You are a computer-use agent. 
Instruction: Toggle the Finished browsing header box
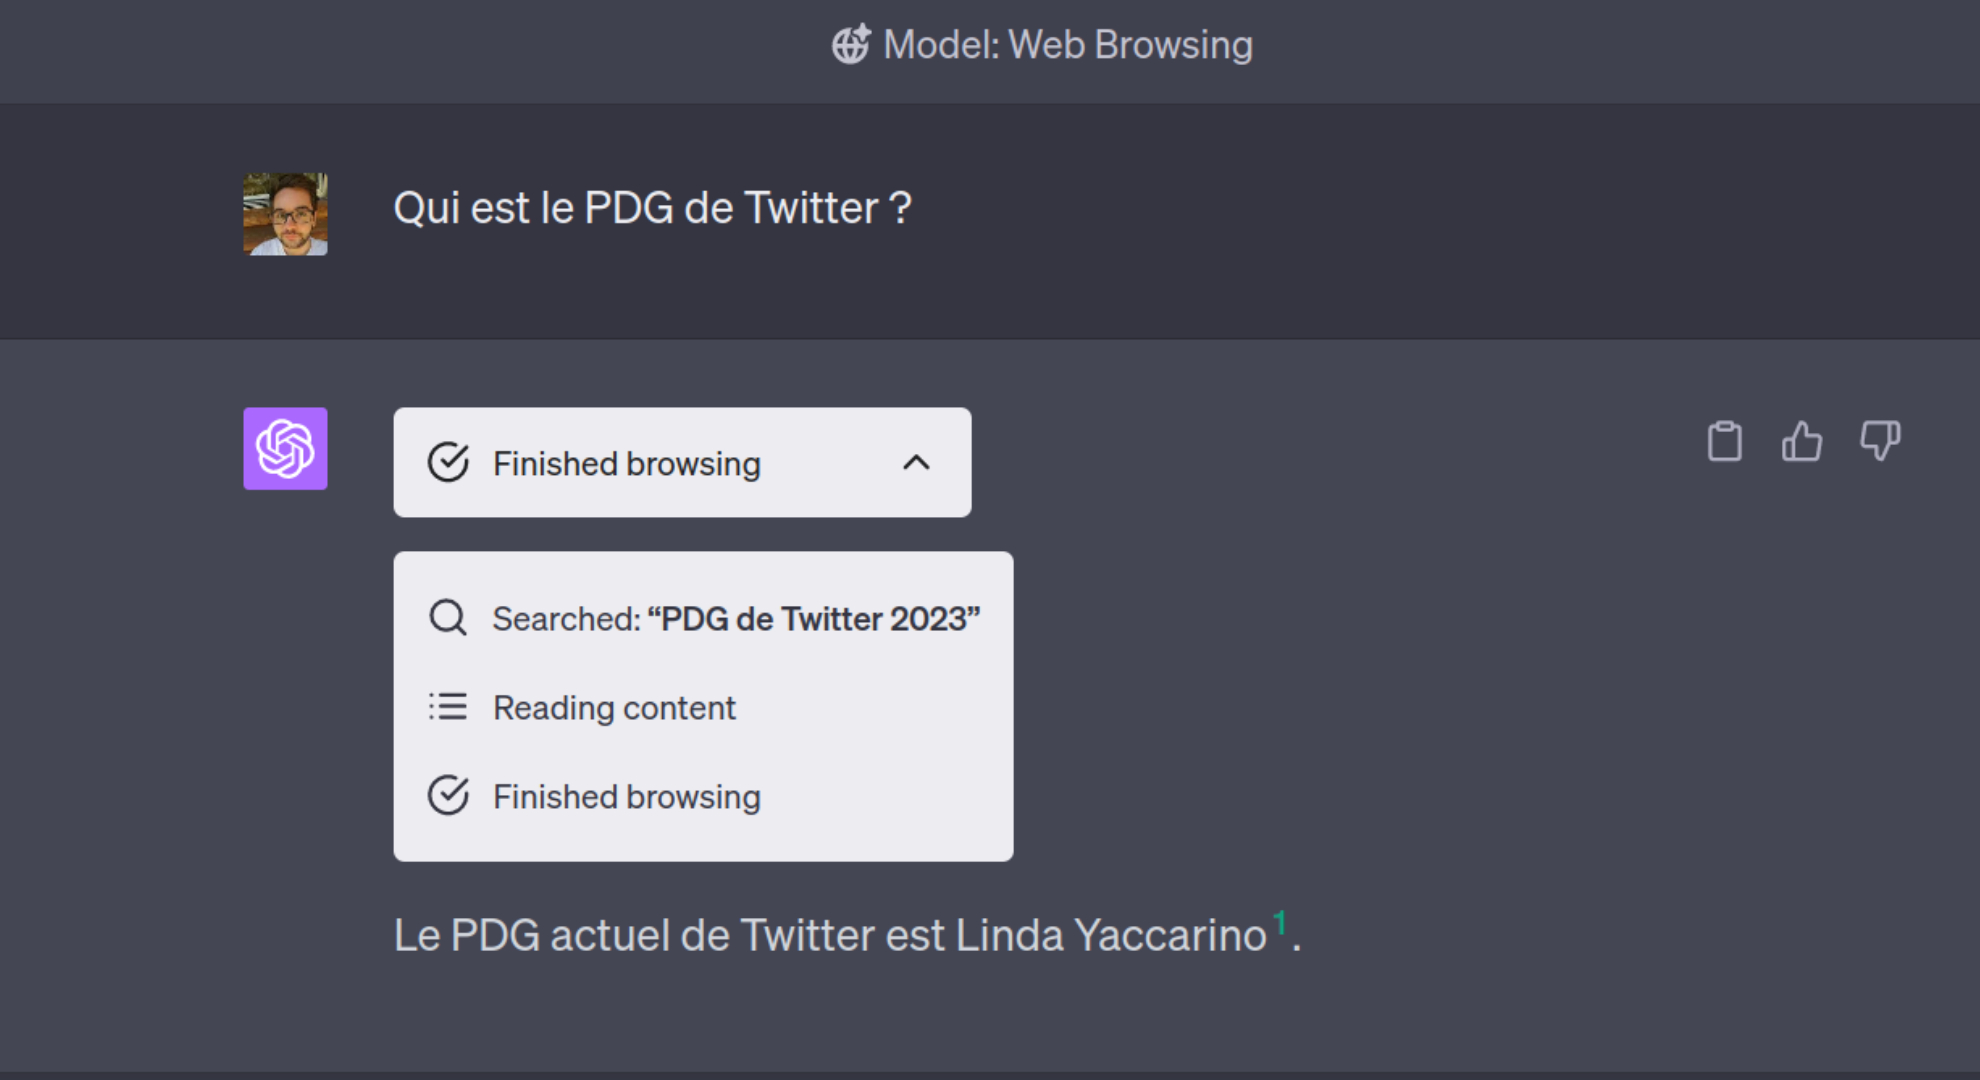tap(682, 462)
